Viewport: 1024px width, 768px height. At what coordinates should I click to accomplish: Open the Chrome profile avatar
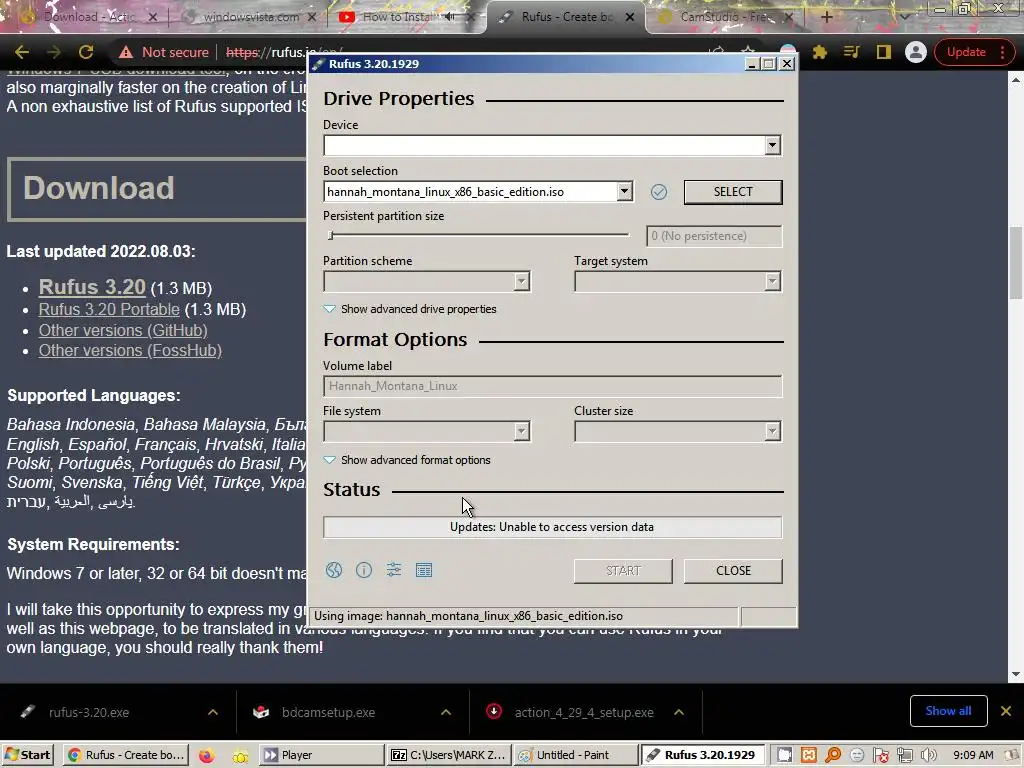(916, 52)
